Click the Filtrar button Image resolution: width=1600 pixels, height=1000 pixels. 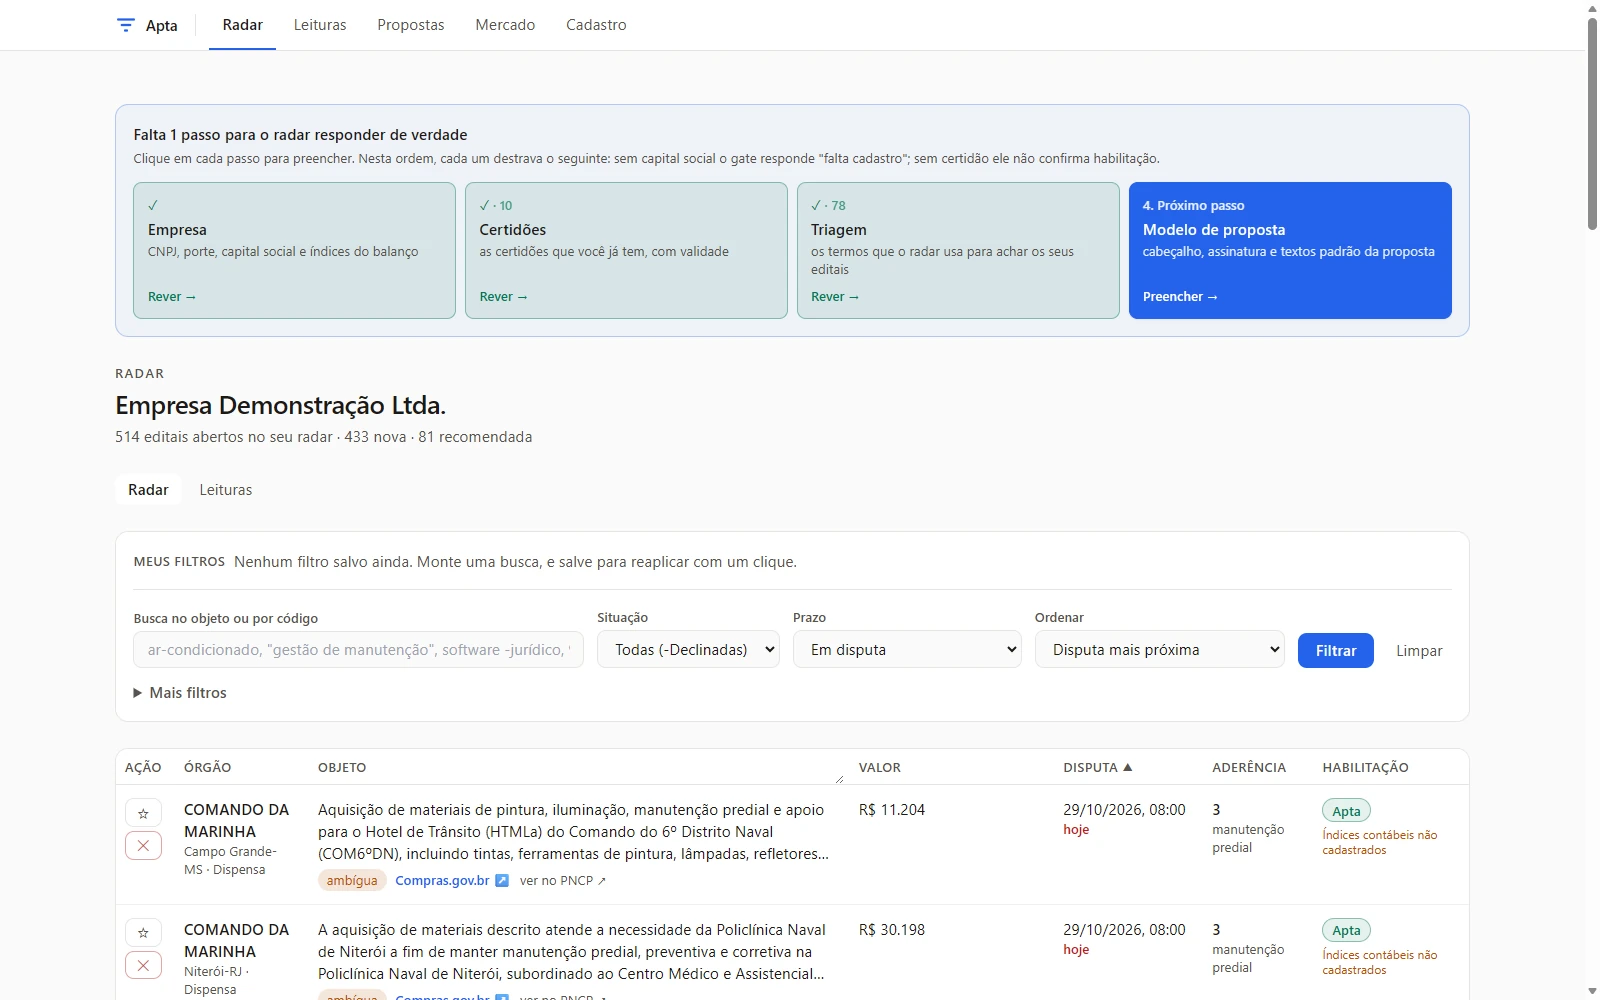click(1335, 651)
